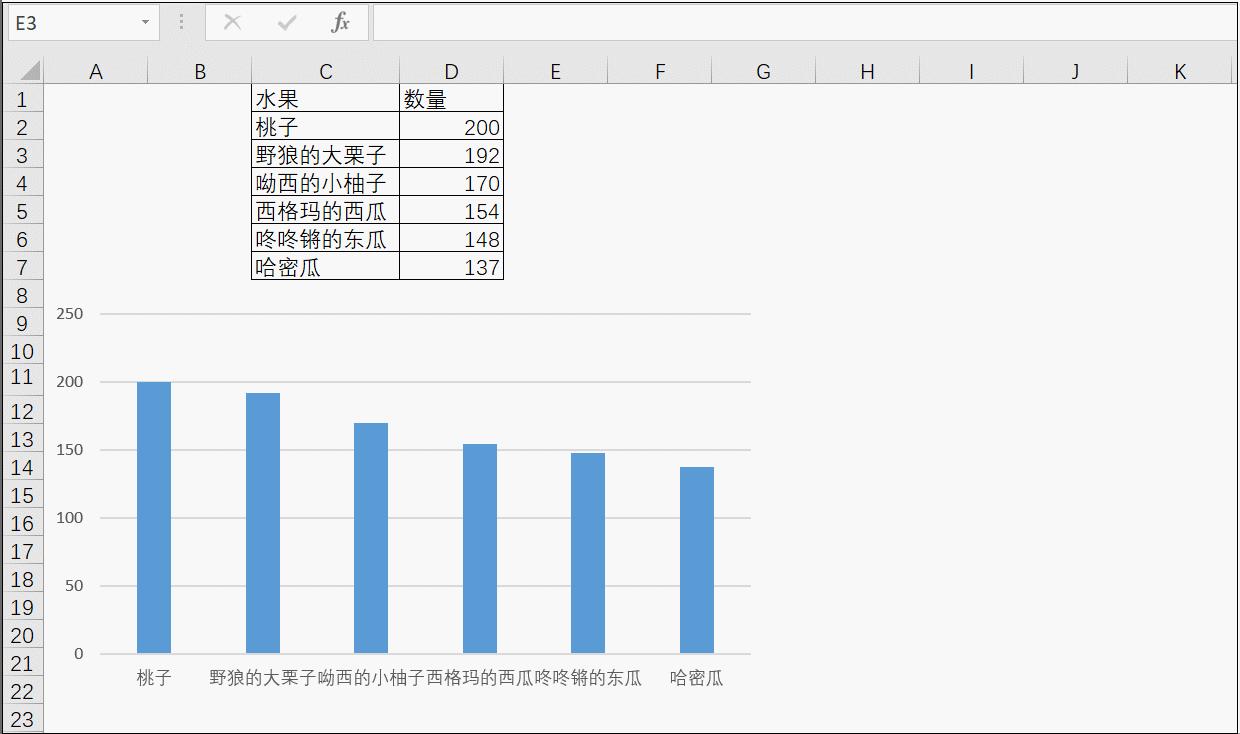Select the cell 野狼的大栗子 in the table
Screen dimensions: 1240x734
pyautogui.click(x=326, y=154)
